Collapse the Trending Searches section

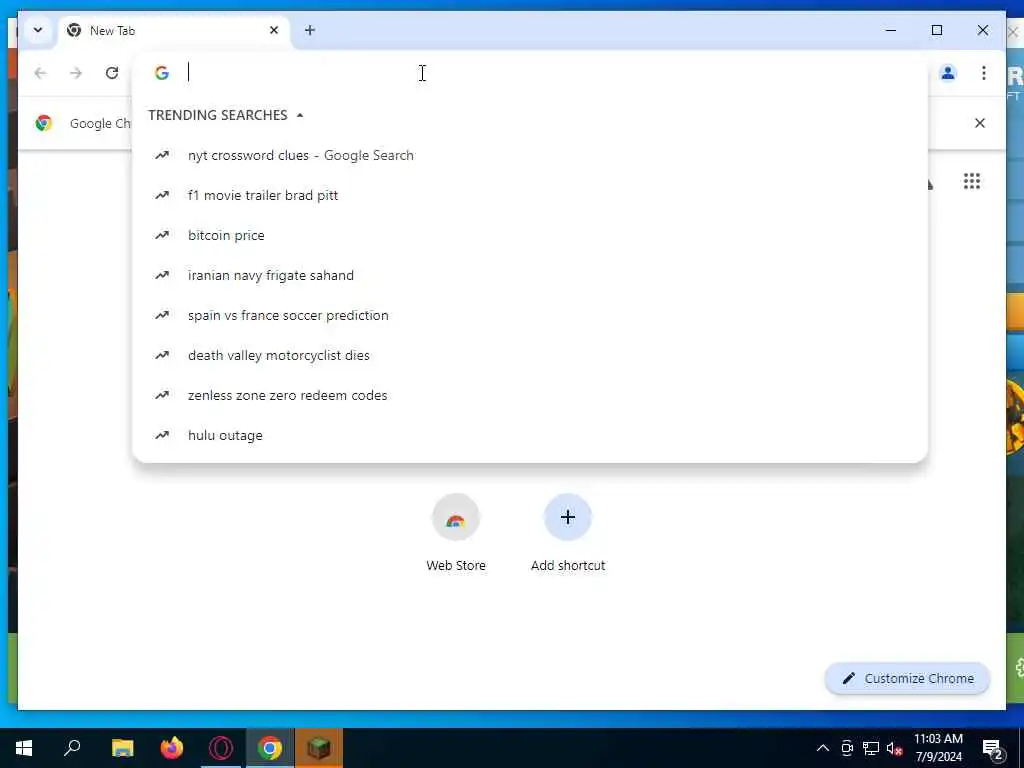(226, 115)
